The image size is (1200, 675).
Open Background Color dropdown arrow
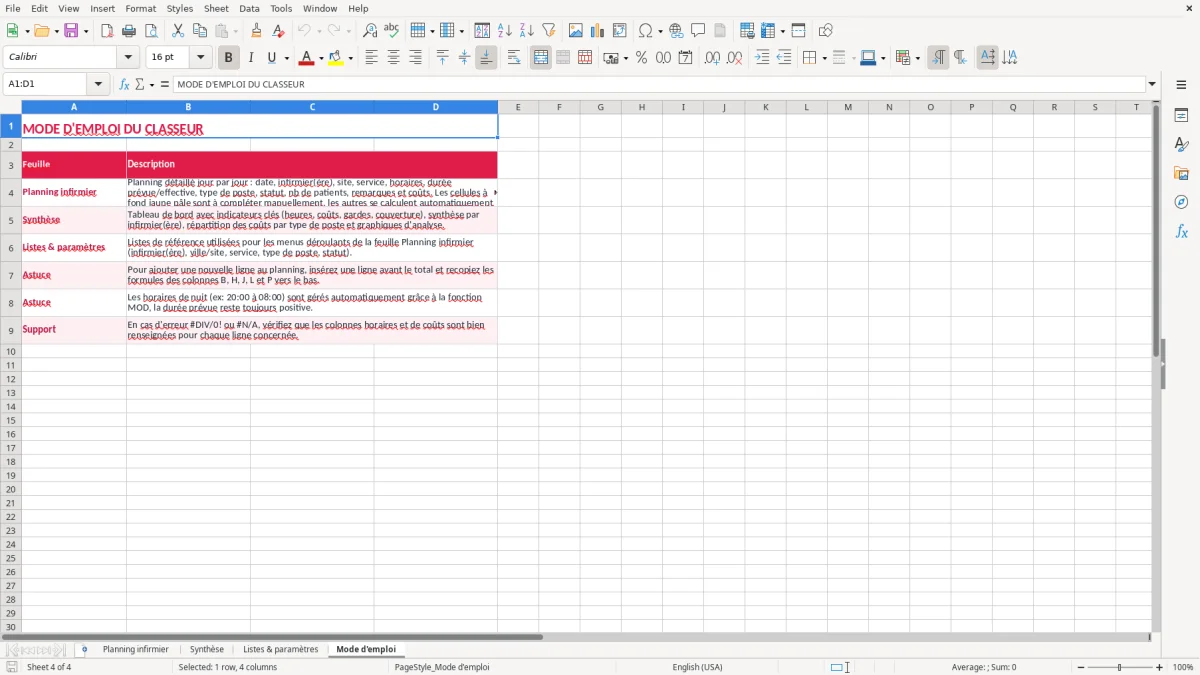[x=350, y=58]
